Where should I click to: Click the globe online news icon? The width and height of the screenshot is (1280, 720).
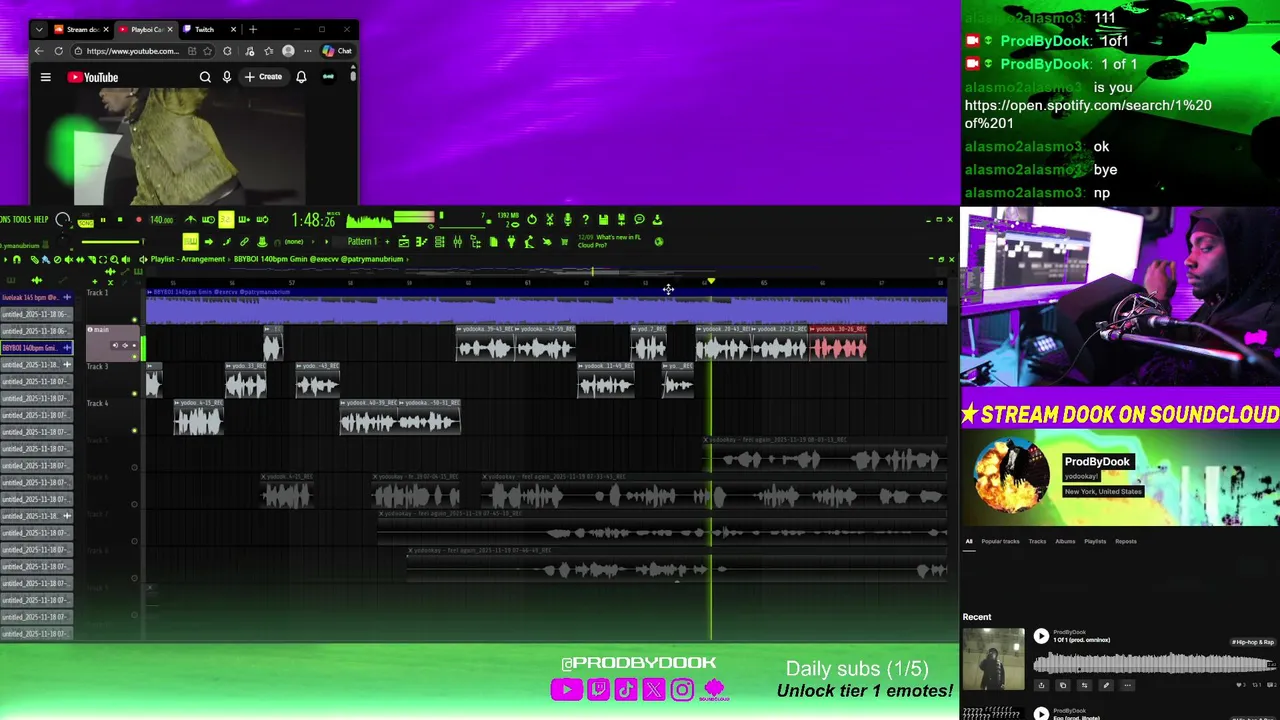click(659, 242)
